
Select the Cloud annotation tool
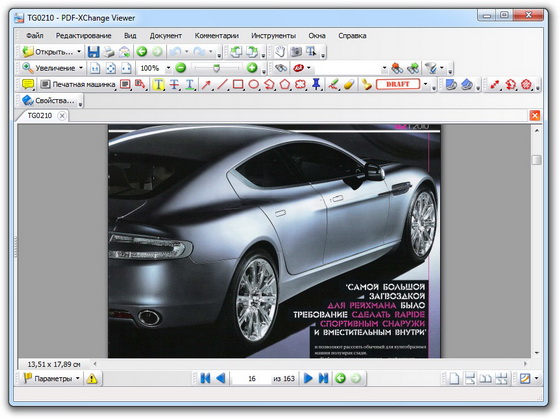click(x=301, y=84)
